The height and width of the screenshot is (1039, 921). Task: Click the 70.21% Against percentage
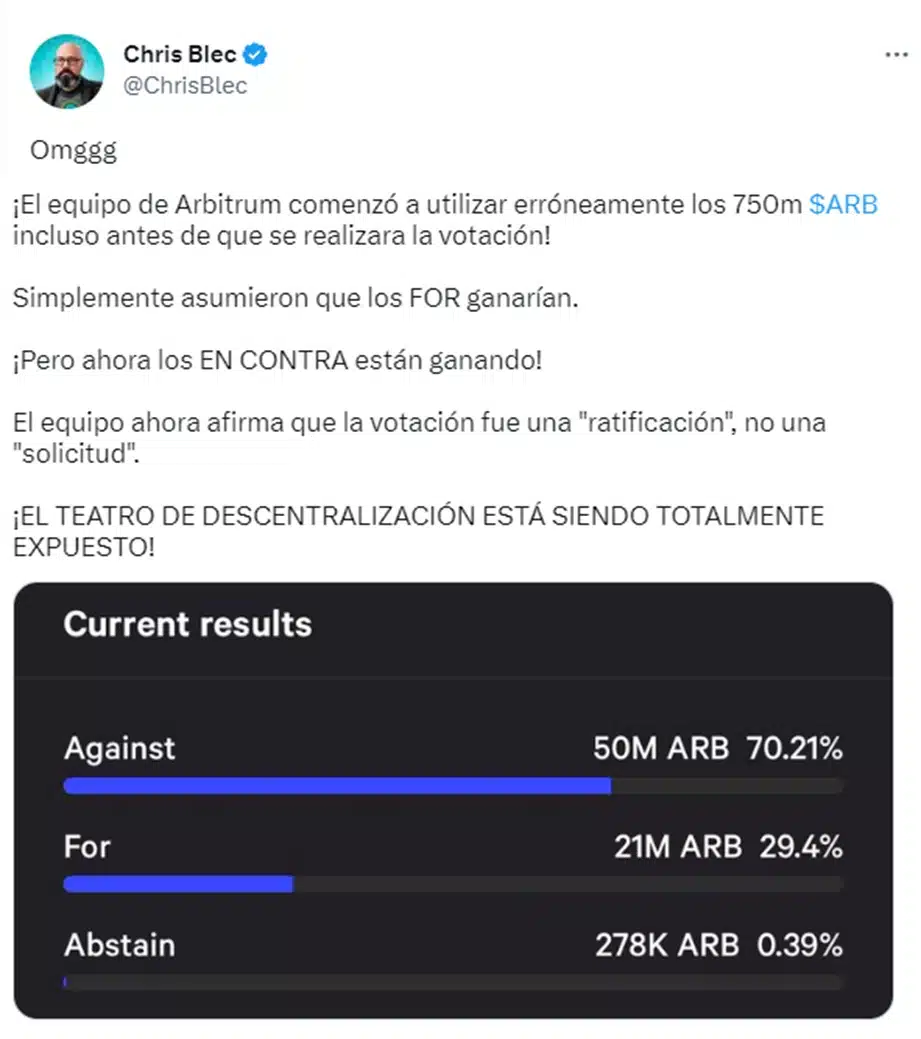795,748
